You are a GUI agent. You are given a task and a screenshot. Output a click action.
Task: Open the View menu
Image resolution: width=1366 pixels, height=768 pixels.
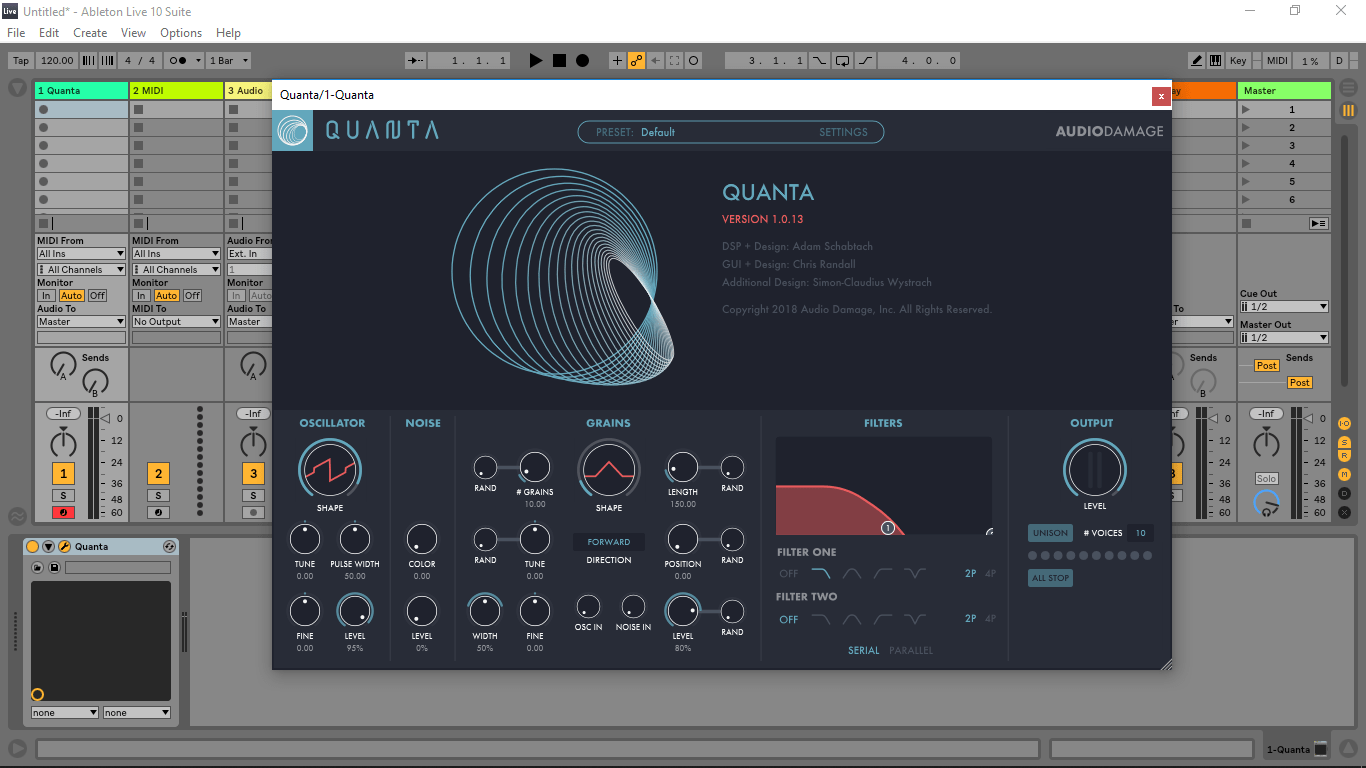[133, 33]
